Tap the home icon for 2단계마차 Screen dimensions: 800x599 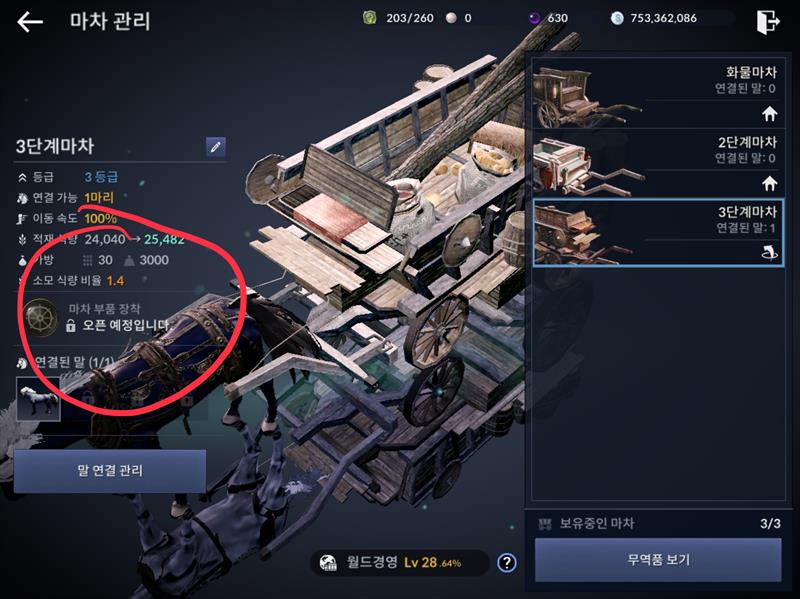coord(769,183)
